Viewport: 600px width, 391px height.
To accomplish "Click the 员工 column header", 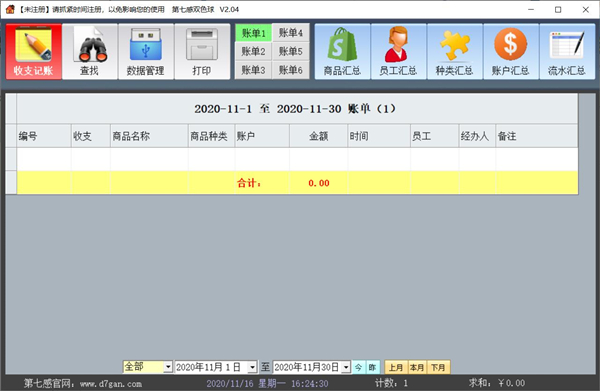I will [435, 136].
